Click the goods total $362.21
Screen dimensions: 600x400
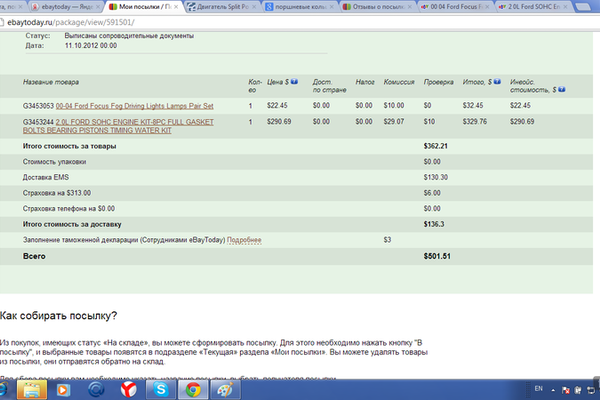(435, 146)
